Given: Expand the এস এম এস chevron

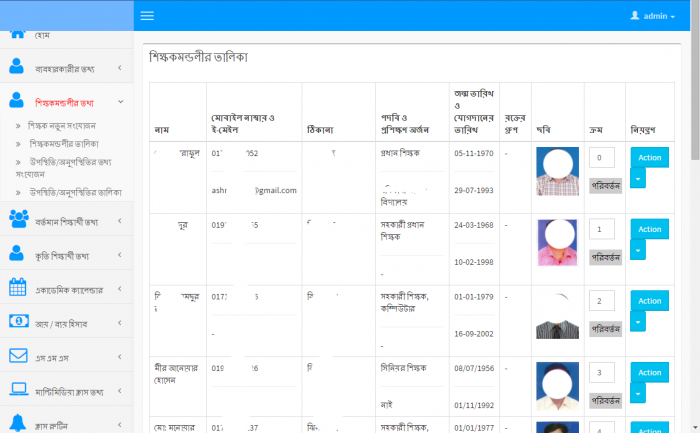Looking at the screenshot, I should pos(120,357).
